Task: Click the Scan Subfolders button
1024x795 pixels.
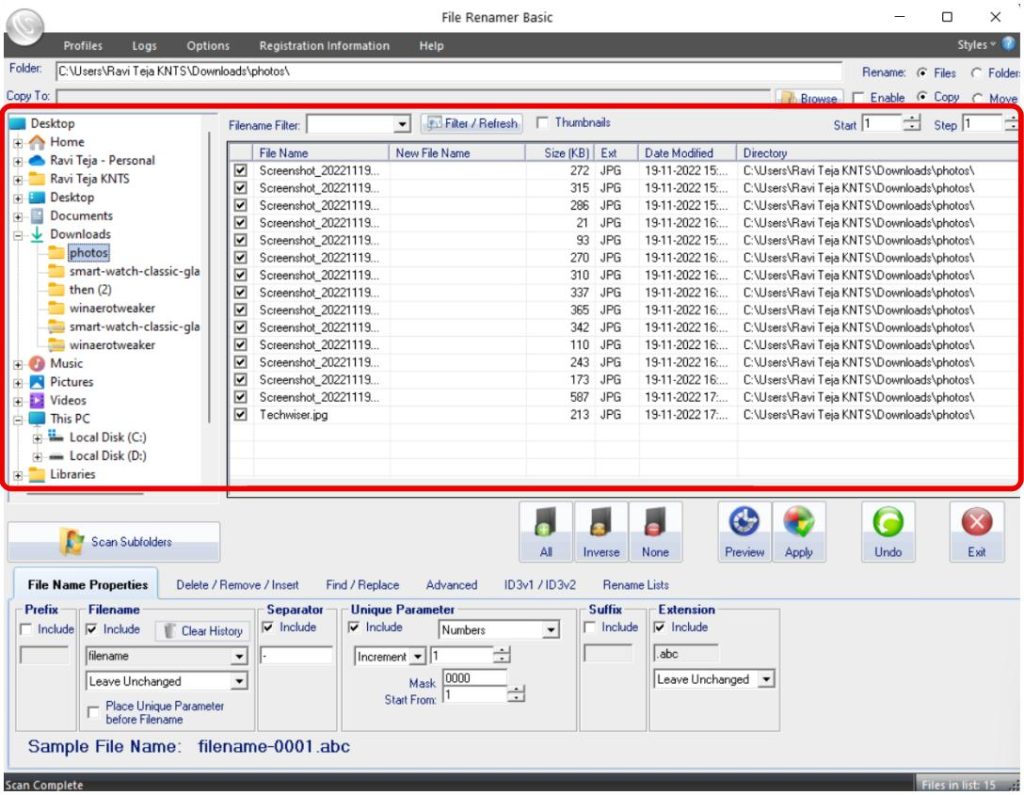Action: tap(114, 542)
